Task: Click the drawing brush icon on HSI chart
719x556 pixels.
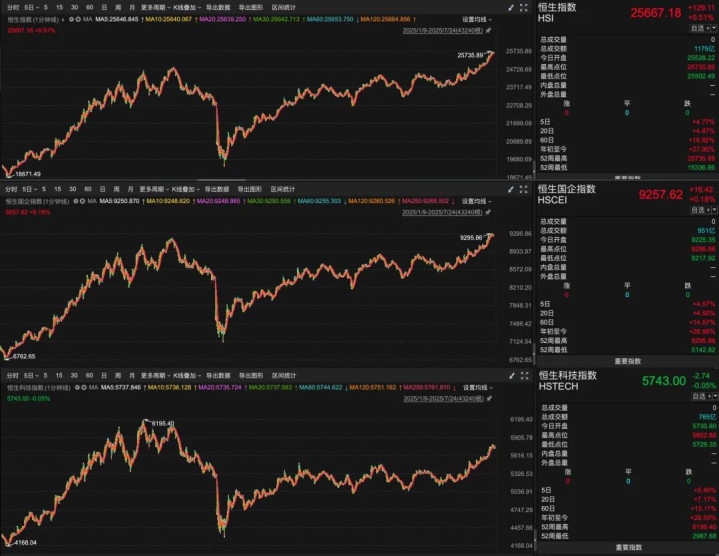Action: (x=511, y=8)
